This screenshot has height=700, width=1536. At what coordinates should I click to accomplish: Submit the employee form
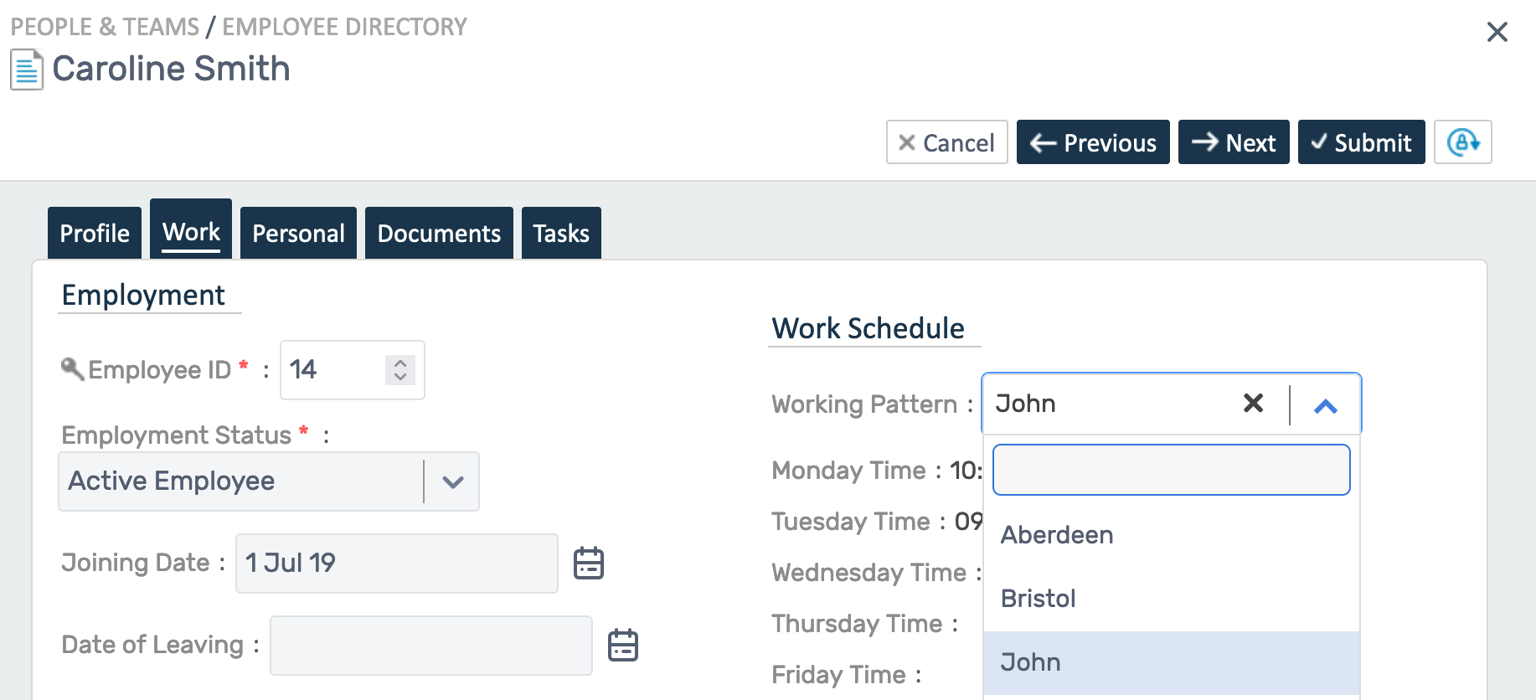pos(1361,142)
